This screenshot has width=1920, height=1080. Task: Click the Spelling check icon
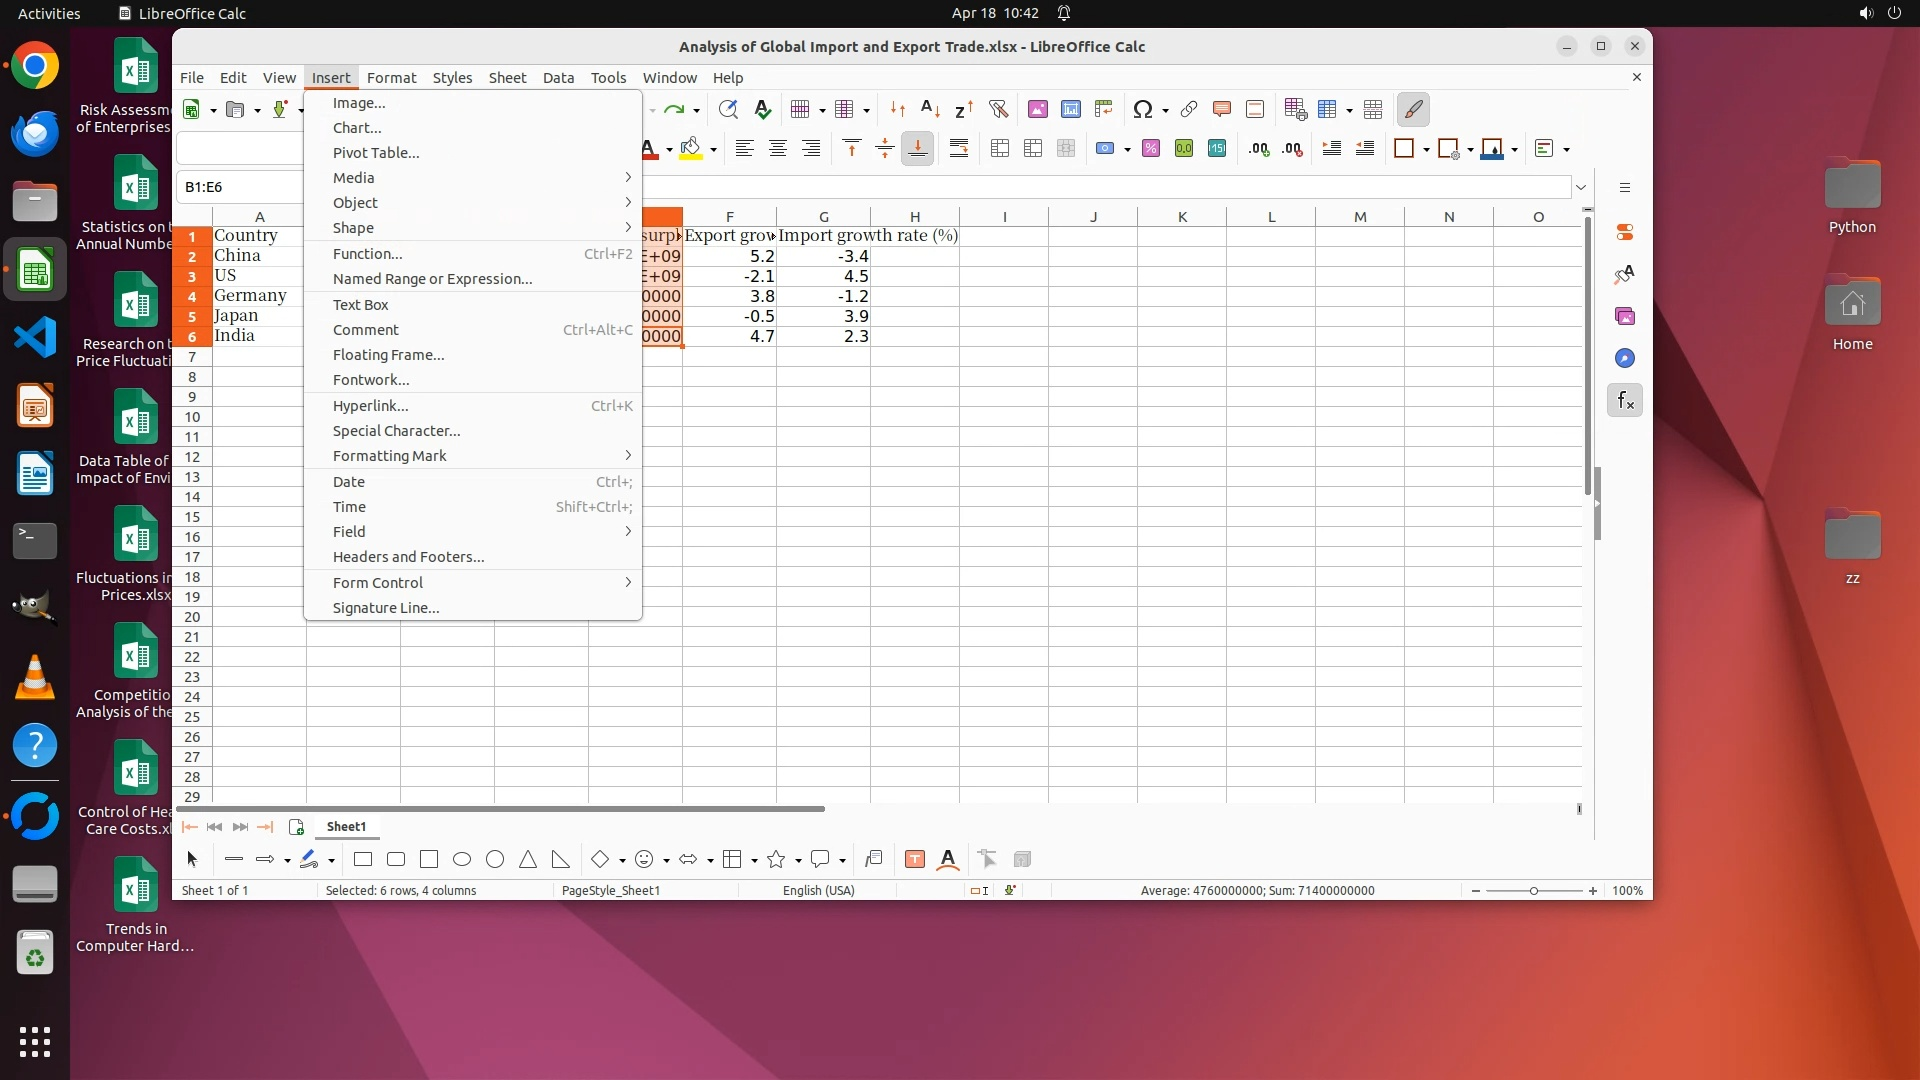[762, 109]
